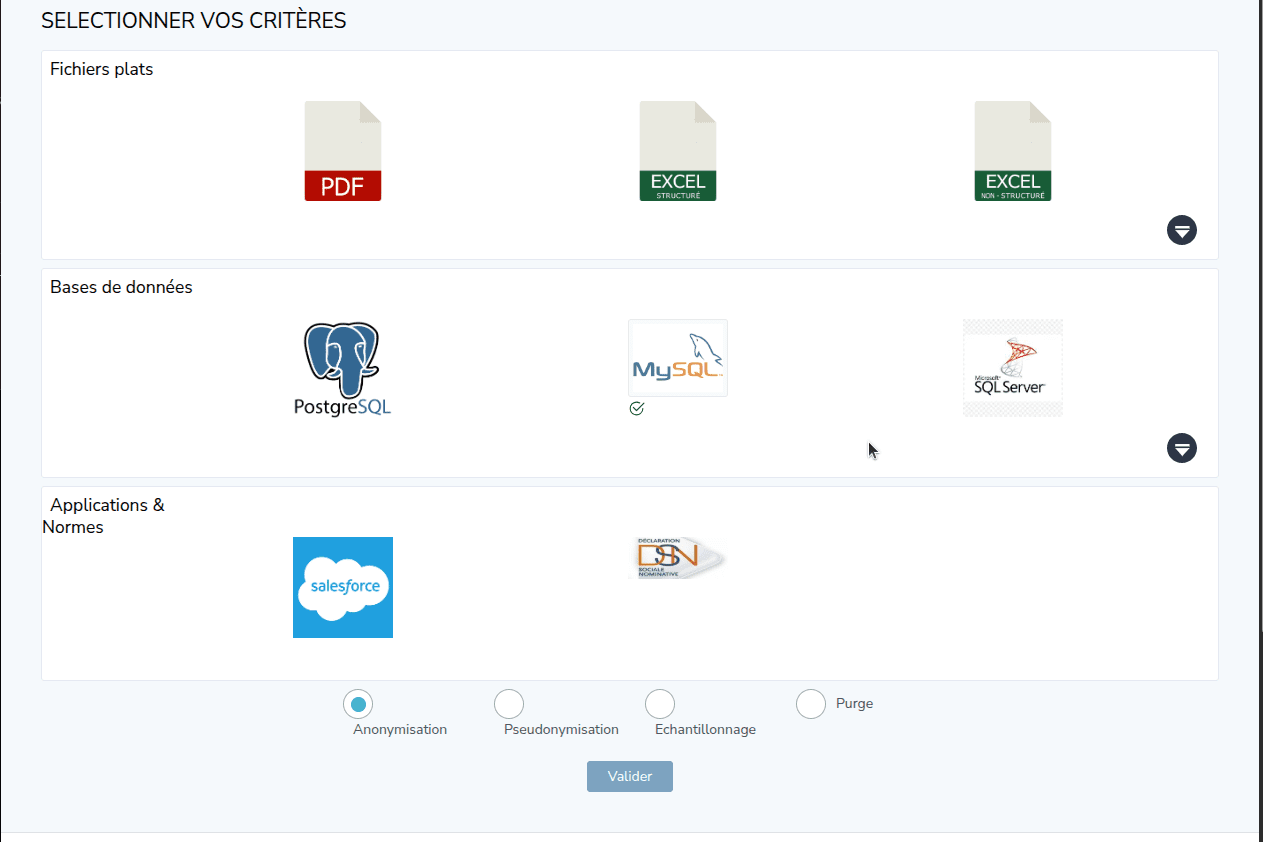
Task: Select the PDF file type icon
Action: pos(343,151)
